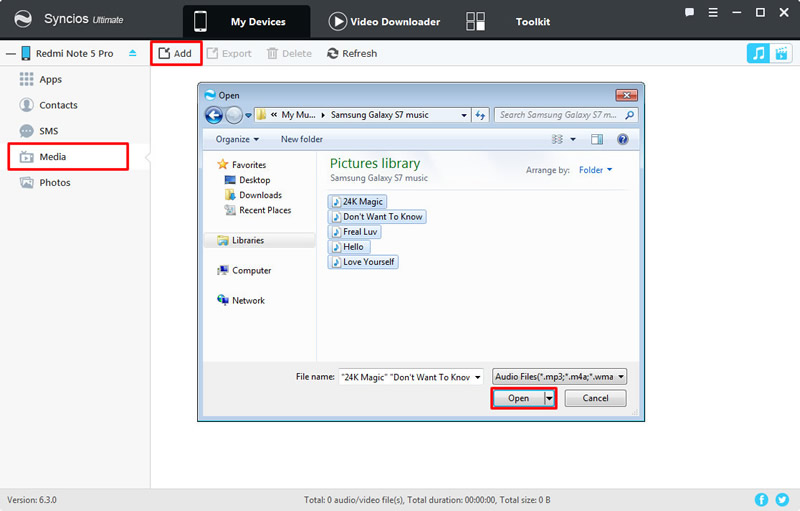Screen dimensions: 800x511
Task: Open the Twitter icon in status bar
Action: (x=782, y=500)
